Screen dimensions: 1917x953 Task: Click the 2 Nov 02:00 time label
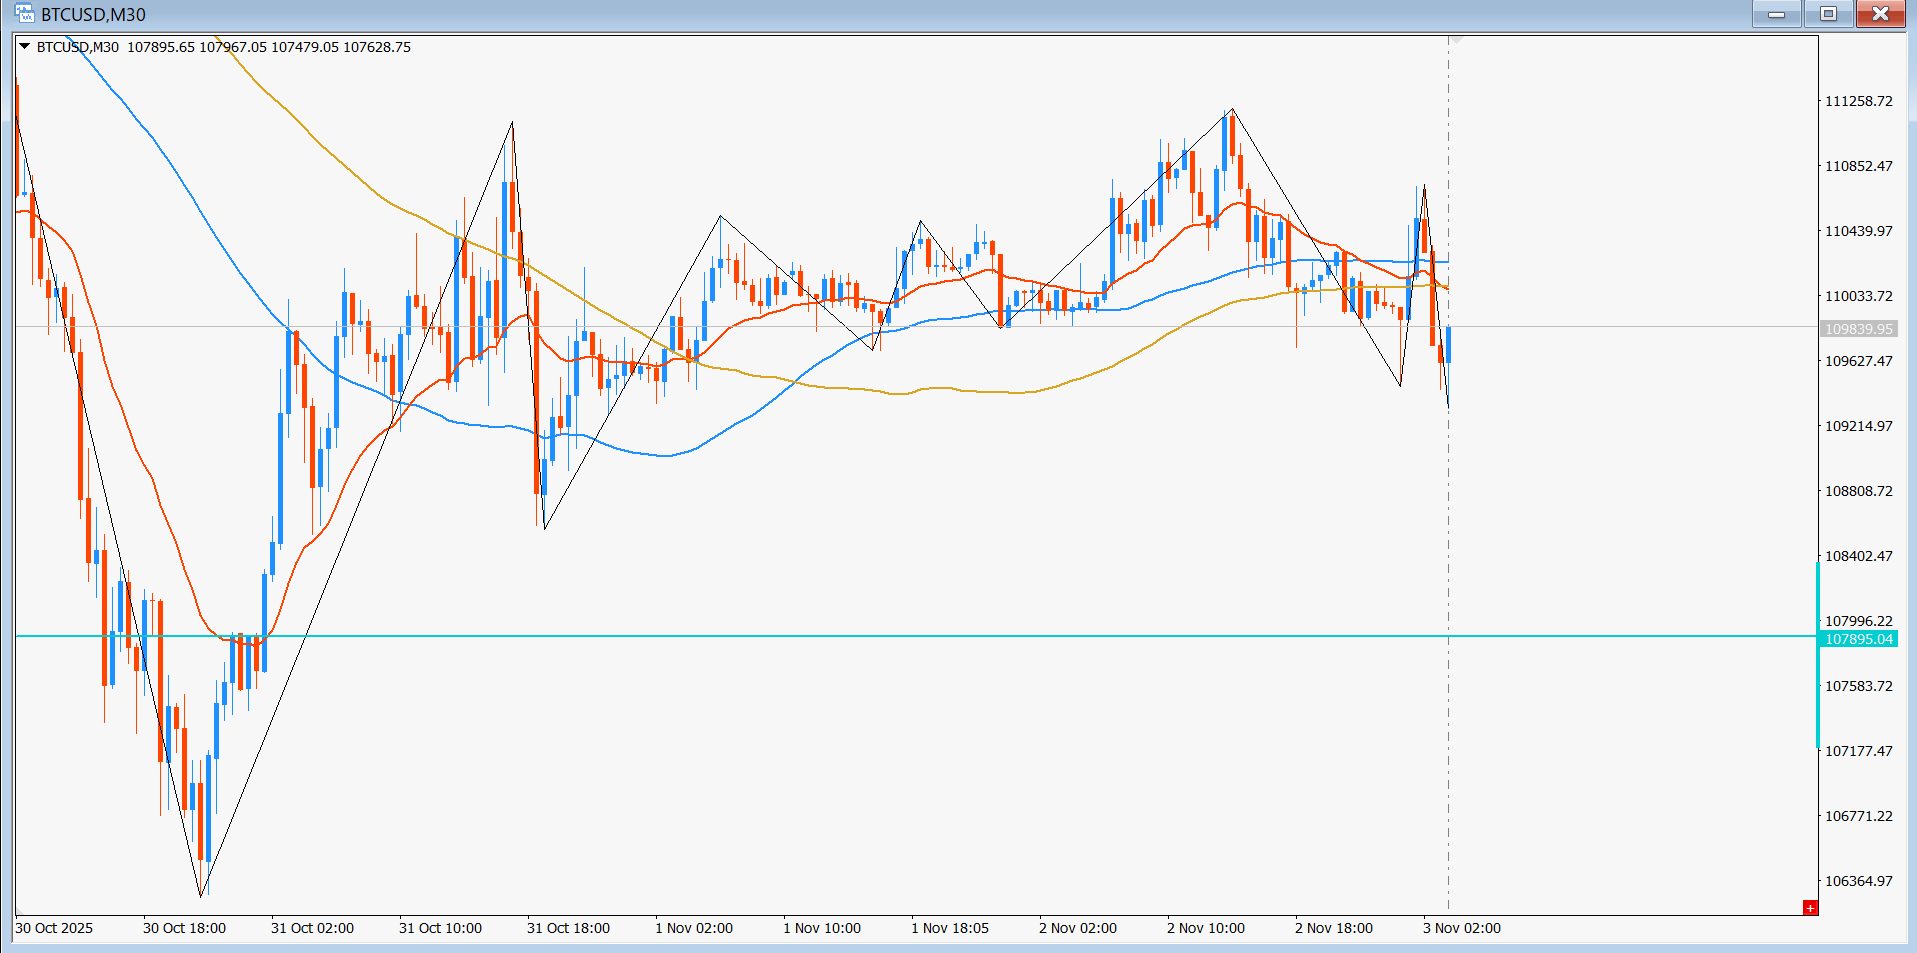(1078, 928)
